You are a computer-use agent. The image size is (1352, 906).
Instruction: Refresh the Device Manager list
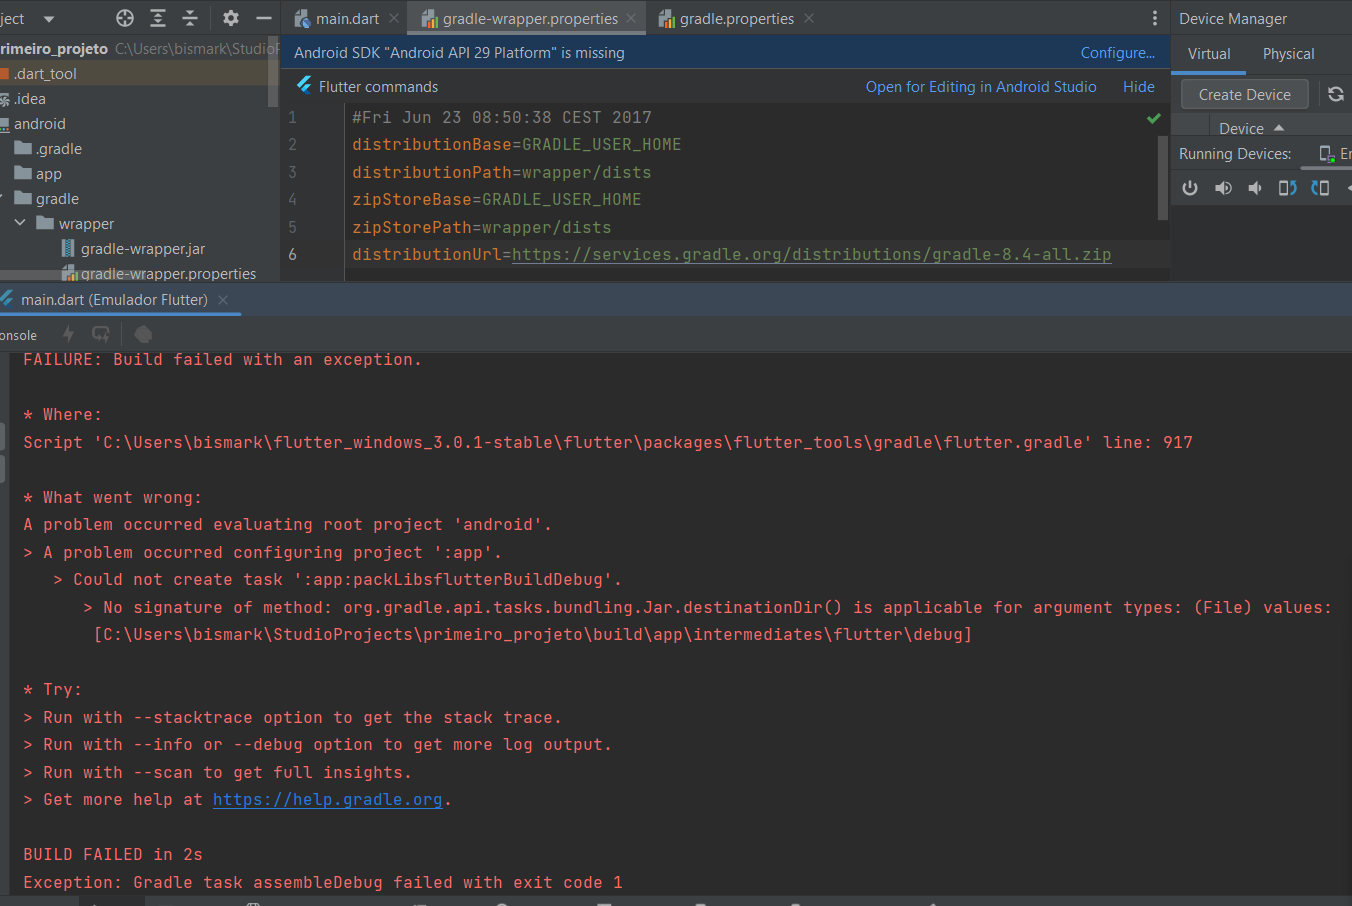[x=1336, y=94]
